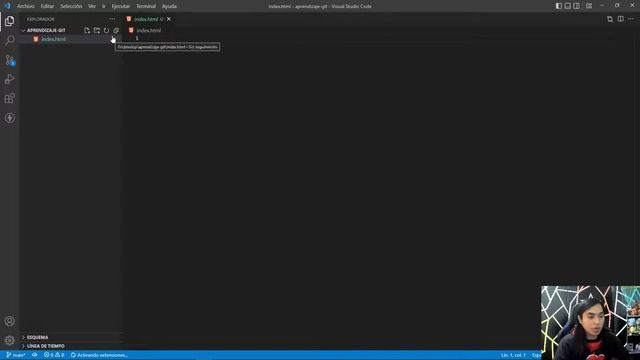Open errors and warnings status indicator
Image resolution: width=640 pixels, height=360 pixels.
(x=54, y=355)
